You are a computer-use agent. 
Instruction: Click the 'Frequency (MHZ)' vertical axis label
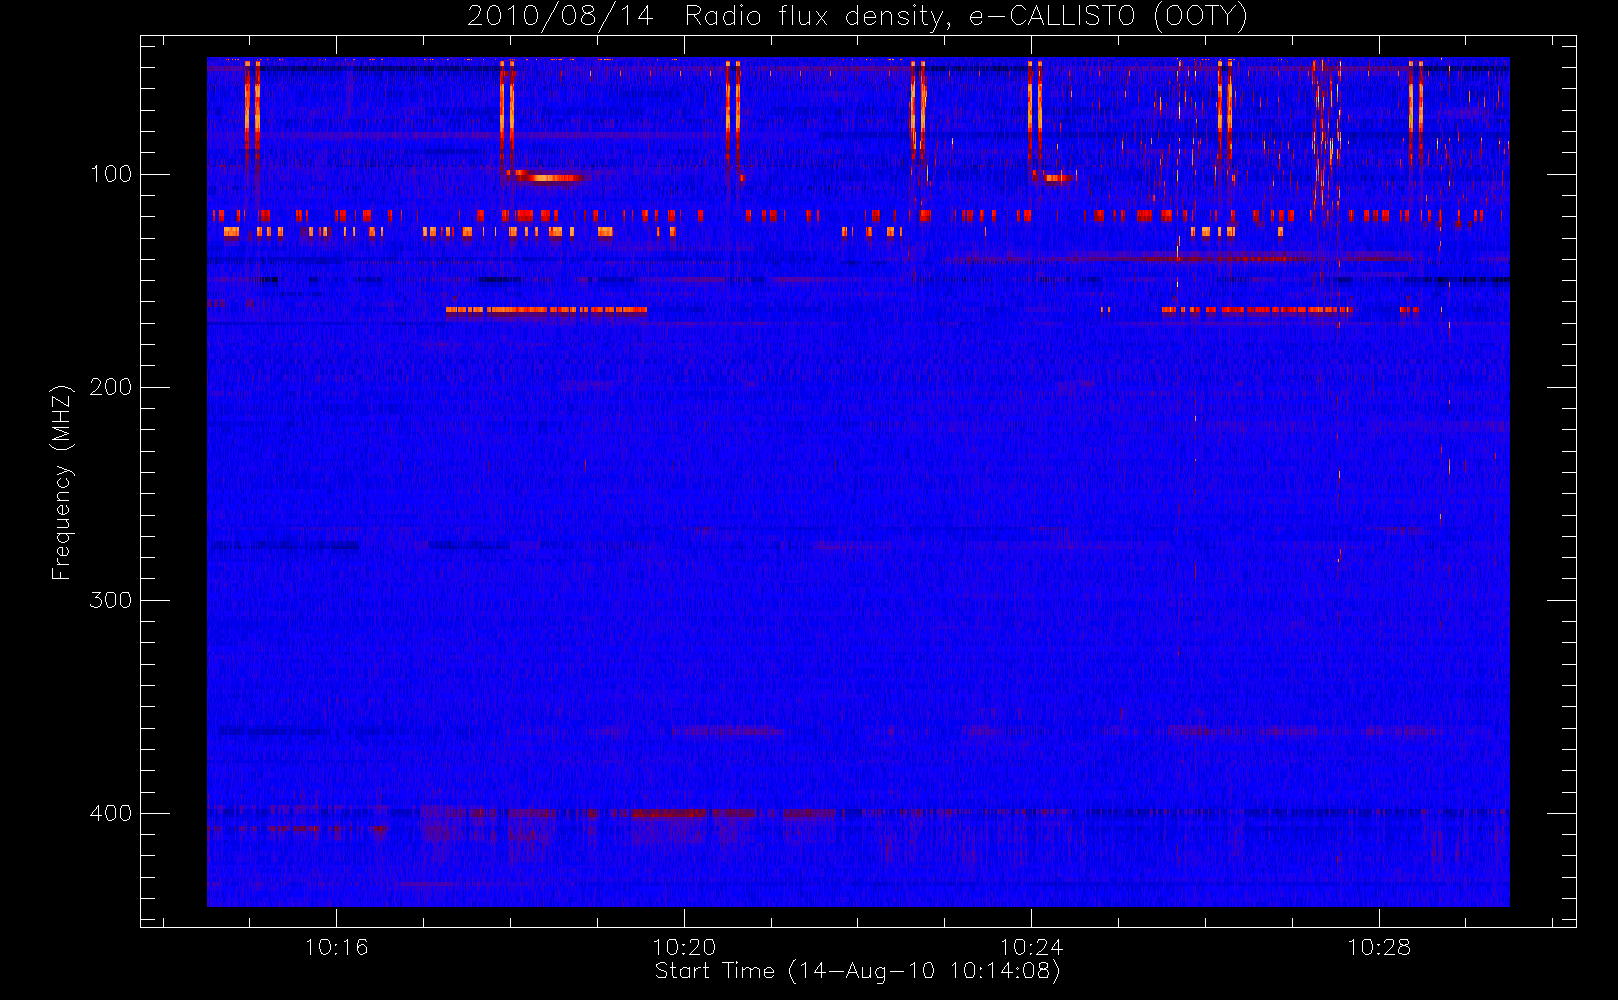pyautogui.click(x=62, y=482)
